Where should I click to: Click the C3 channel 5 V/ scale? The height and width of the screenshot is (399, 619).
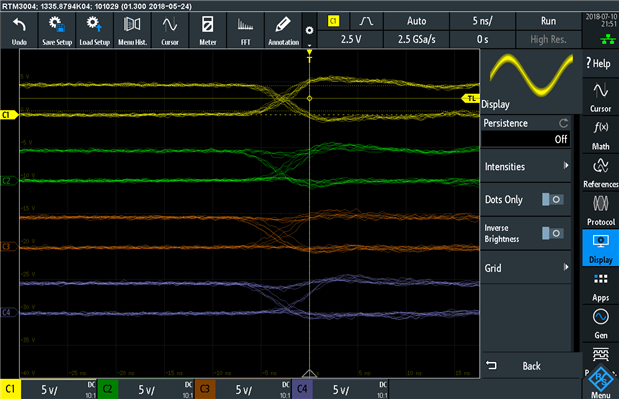coord(244,390)
